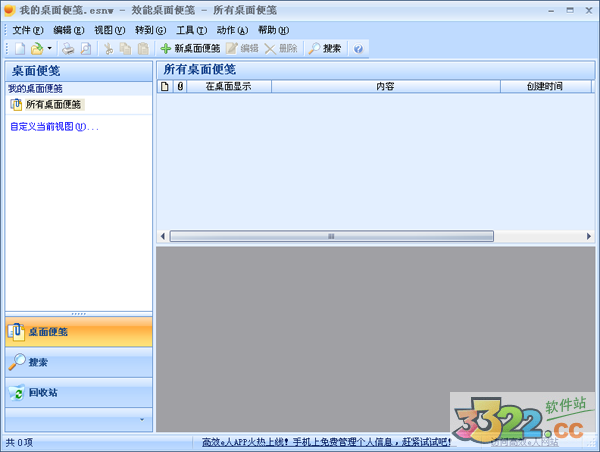
Task: Minimize the window
Action: pos(551,11)
